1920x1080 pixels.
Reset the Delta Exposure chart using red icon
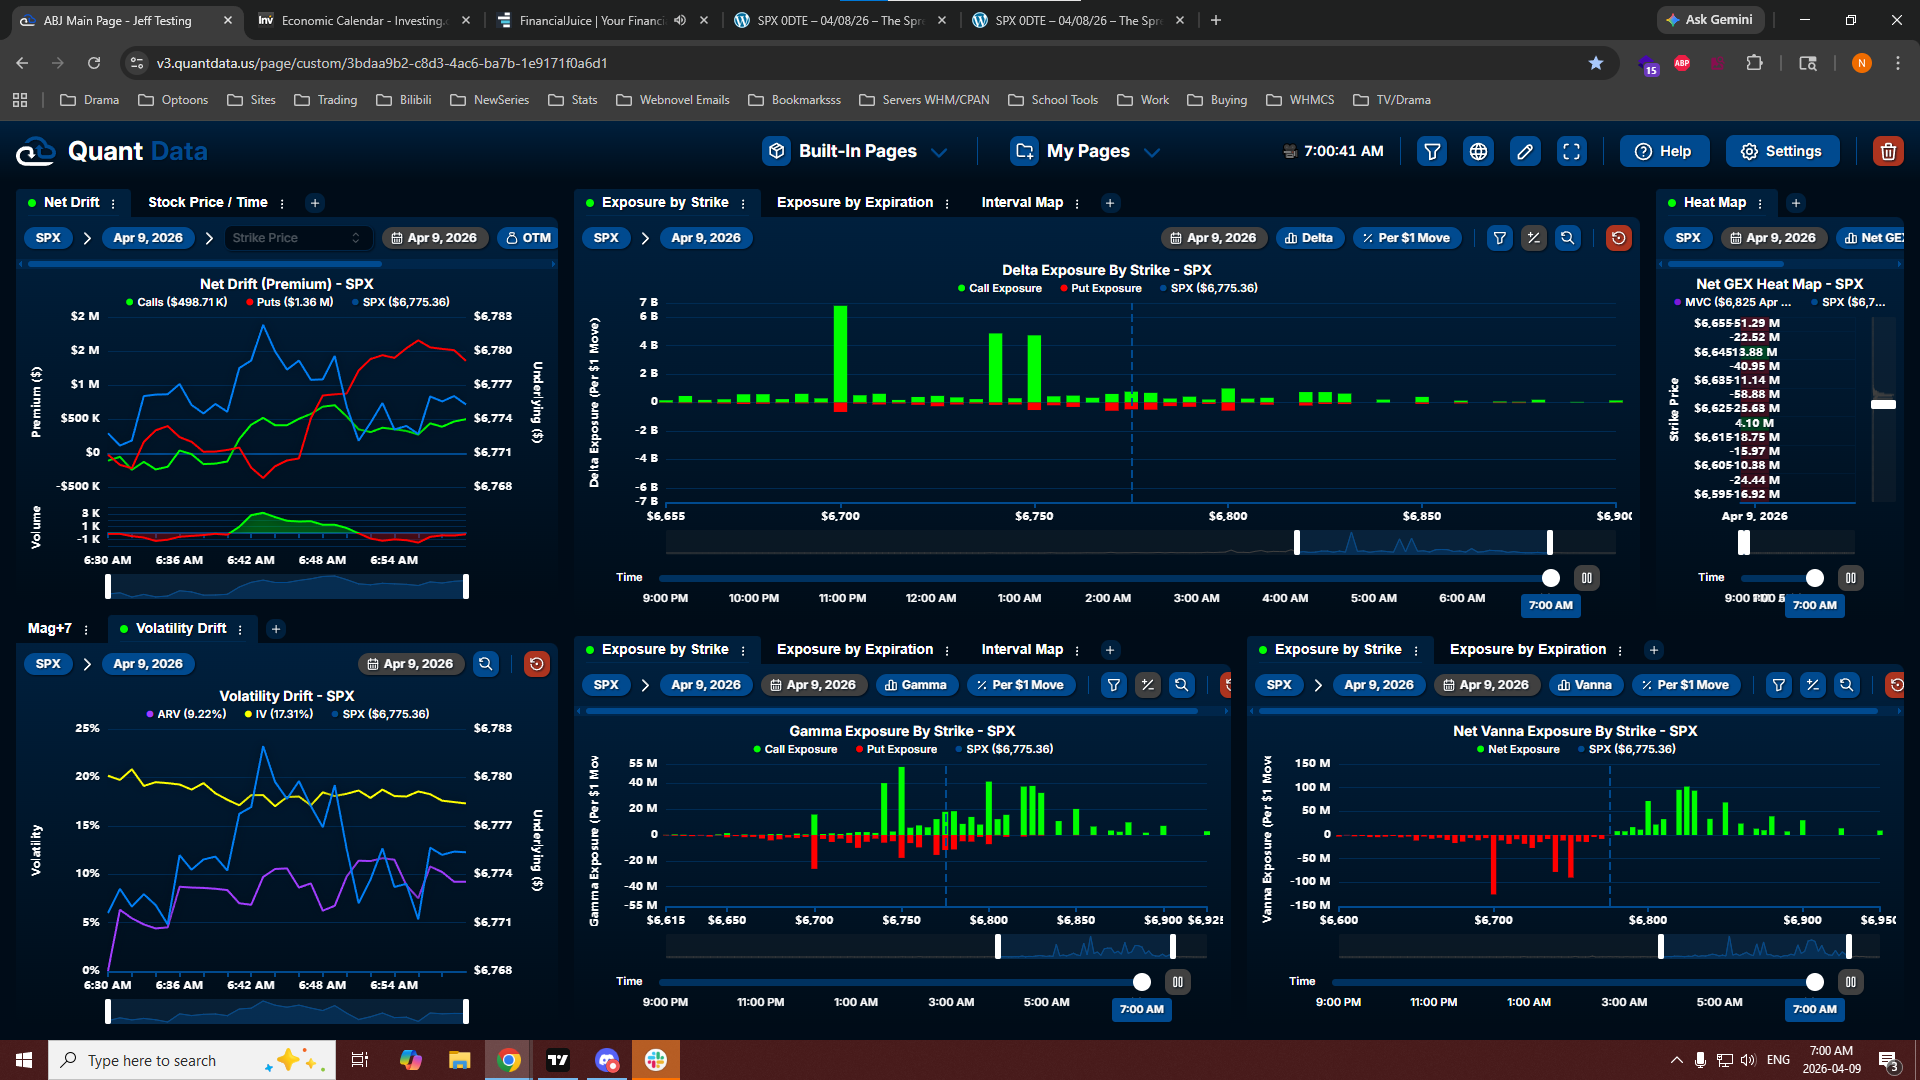coord(1618,238)
